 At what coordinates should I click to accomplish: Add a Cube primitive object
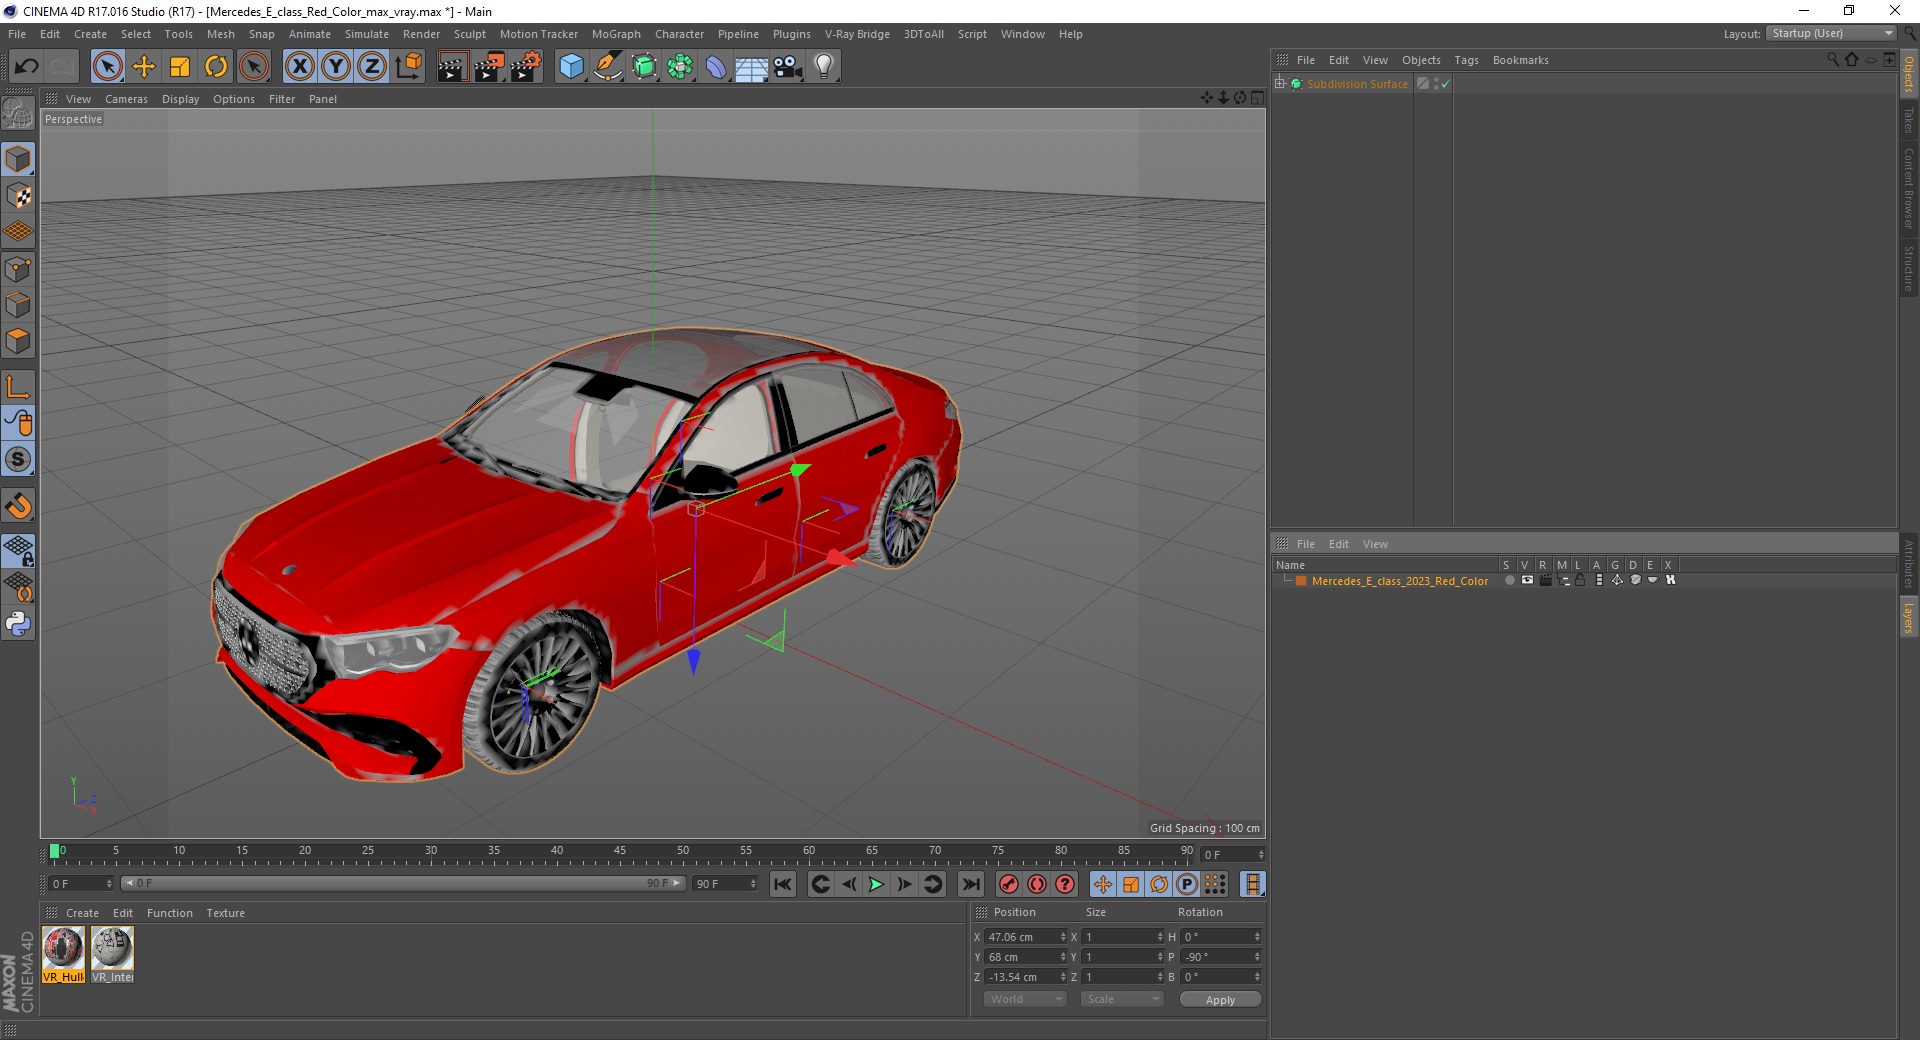pos(571,67)
